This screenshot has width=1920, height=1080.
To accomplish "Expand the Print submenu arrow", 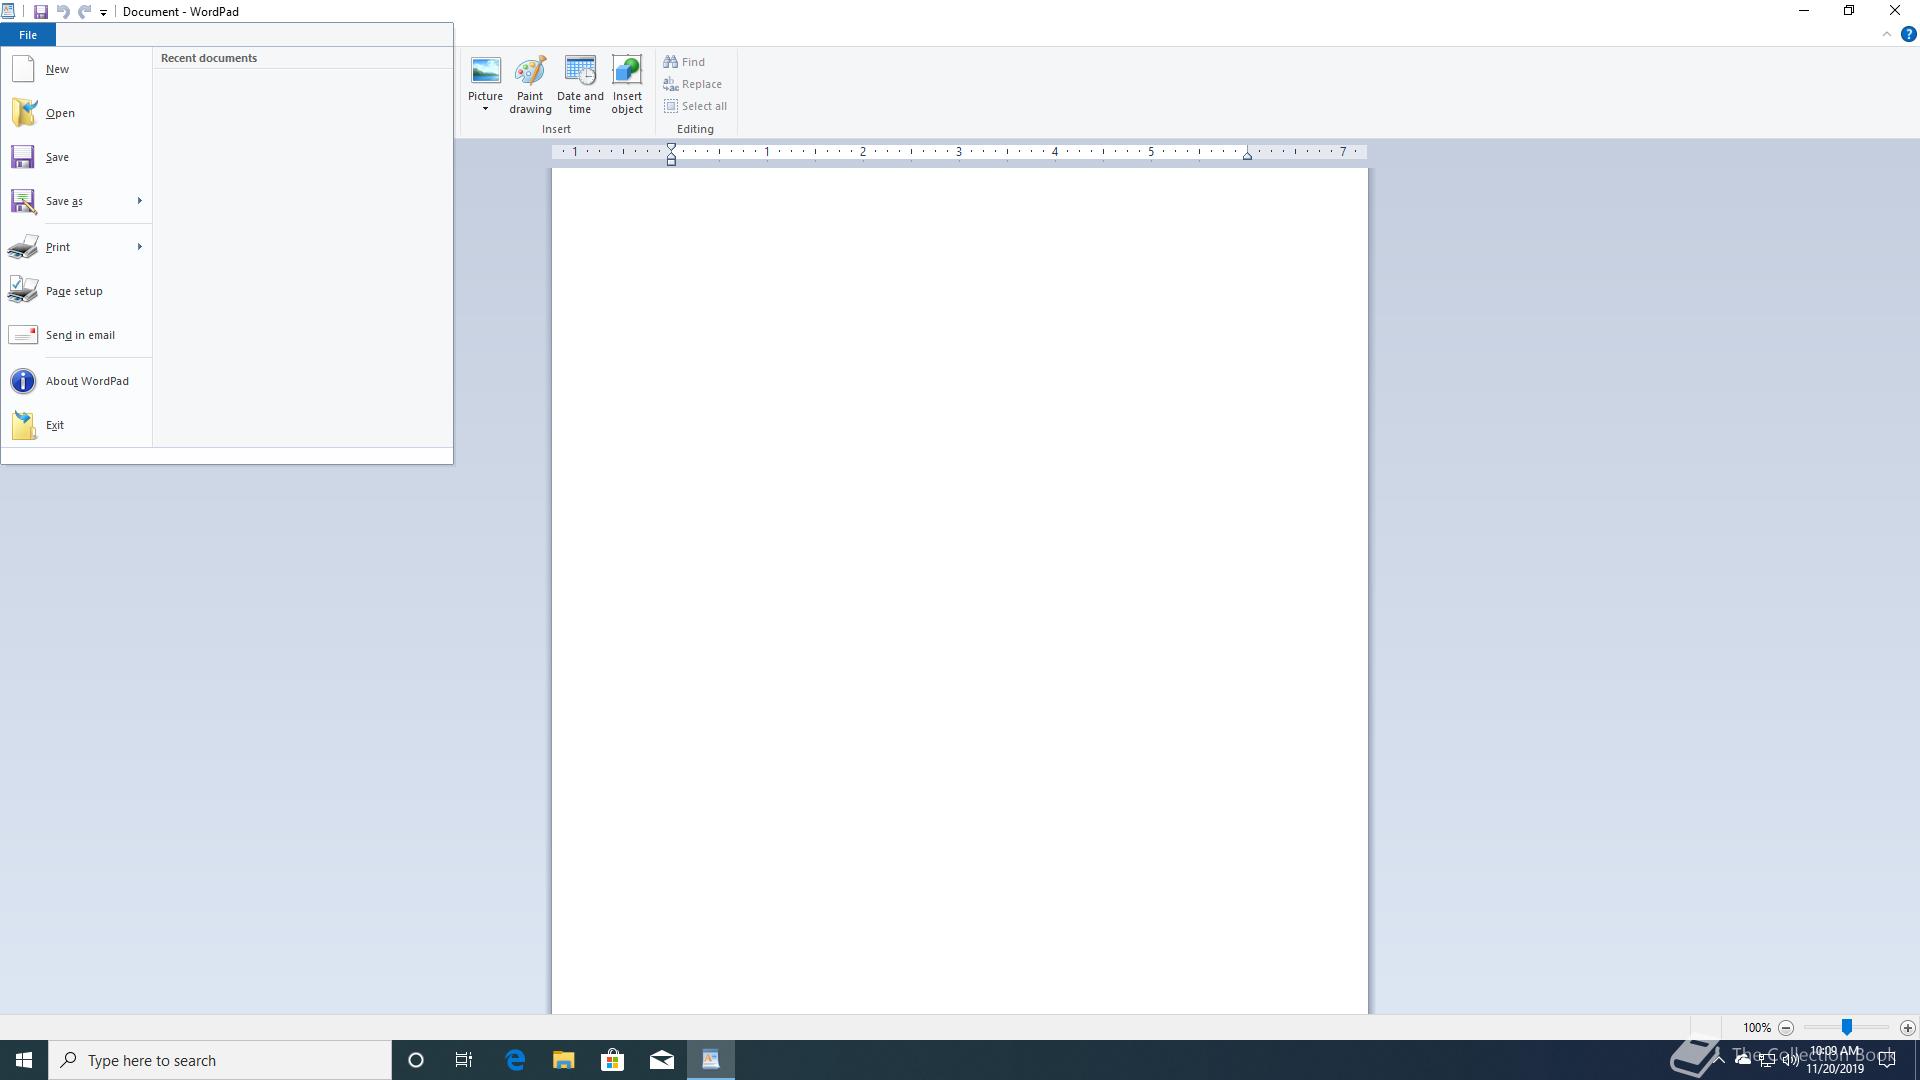I will click(139, 247).
